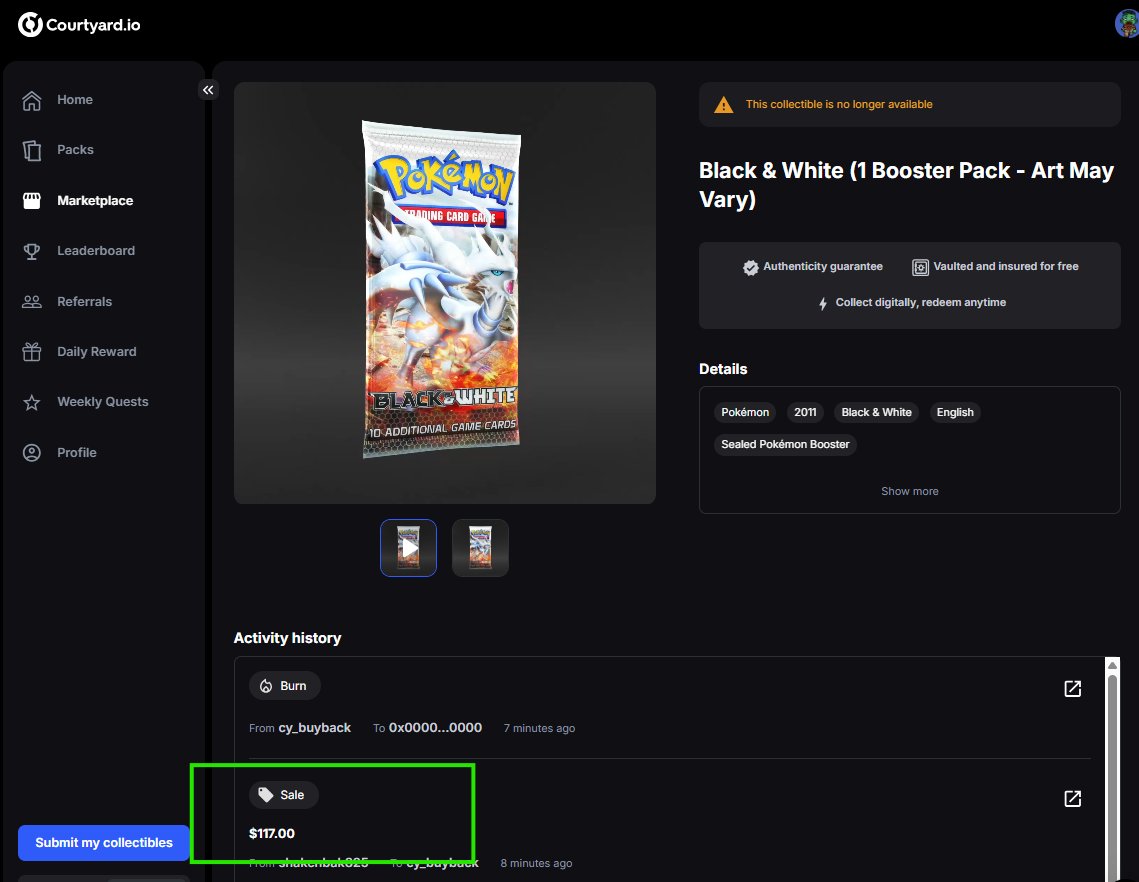This screenshot has height=882, width=1139.
Task: Click the Courtyard.io logo
Action: (x=78, y=25)
